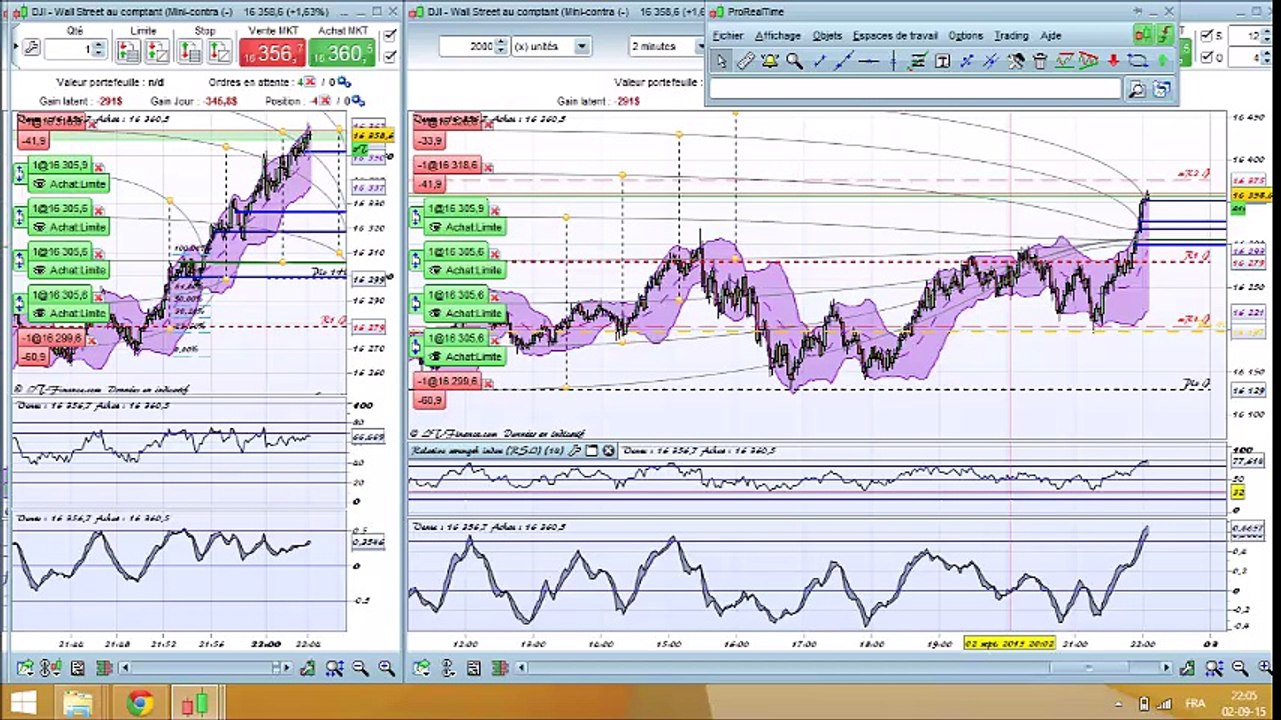The image size is (1281, 720).
Task: Cancel the 1@16 305,9 order on right chart
Action: point(495,210)
